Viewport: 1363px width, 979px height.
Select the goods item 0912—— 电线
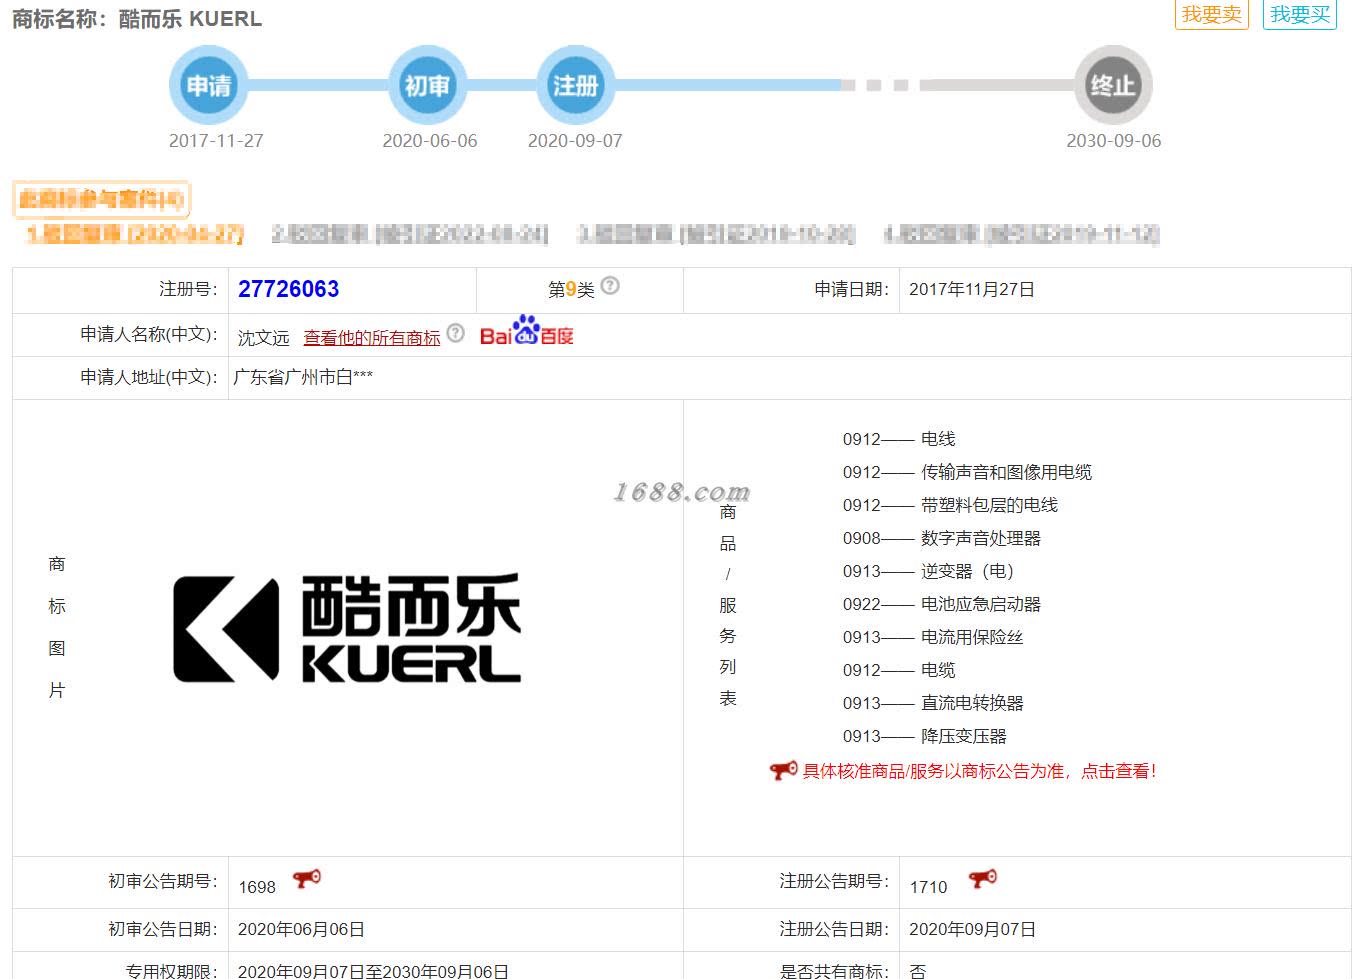(899, 439)
